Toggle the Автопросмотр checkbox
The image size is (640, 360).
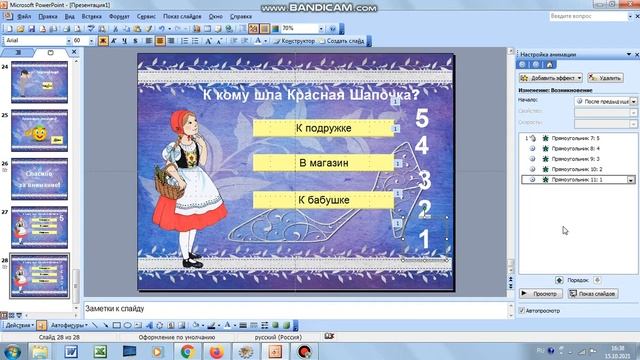click(521, 311)
